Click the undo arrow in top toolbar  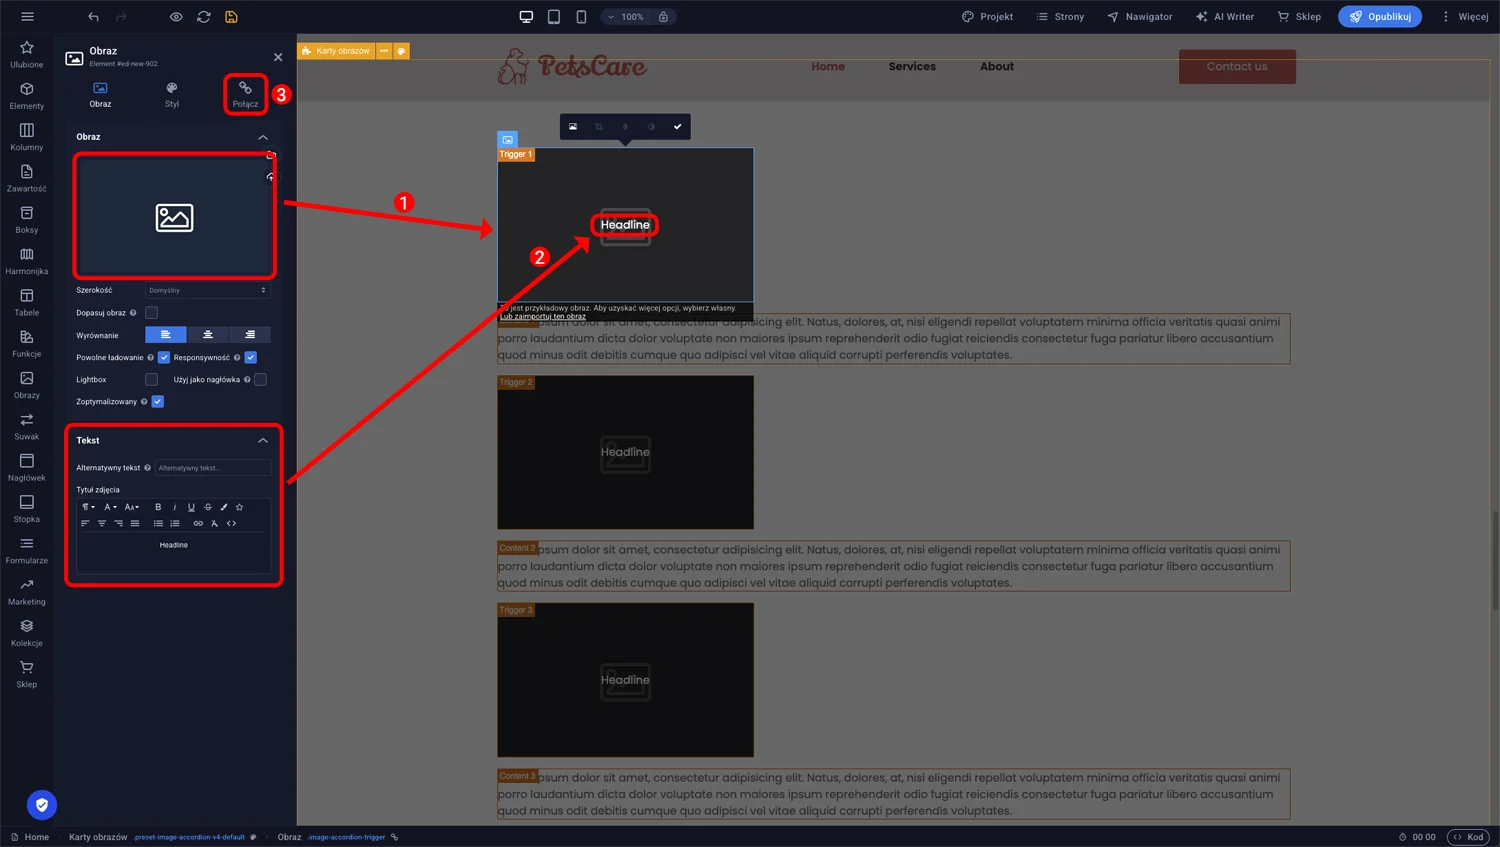coord(93,17)
